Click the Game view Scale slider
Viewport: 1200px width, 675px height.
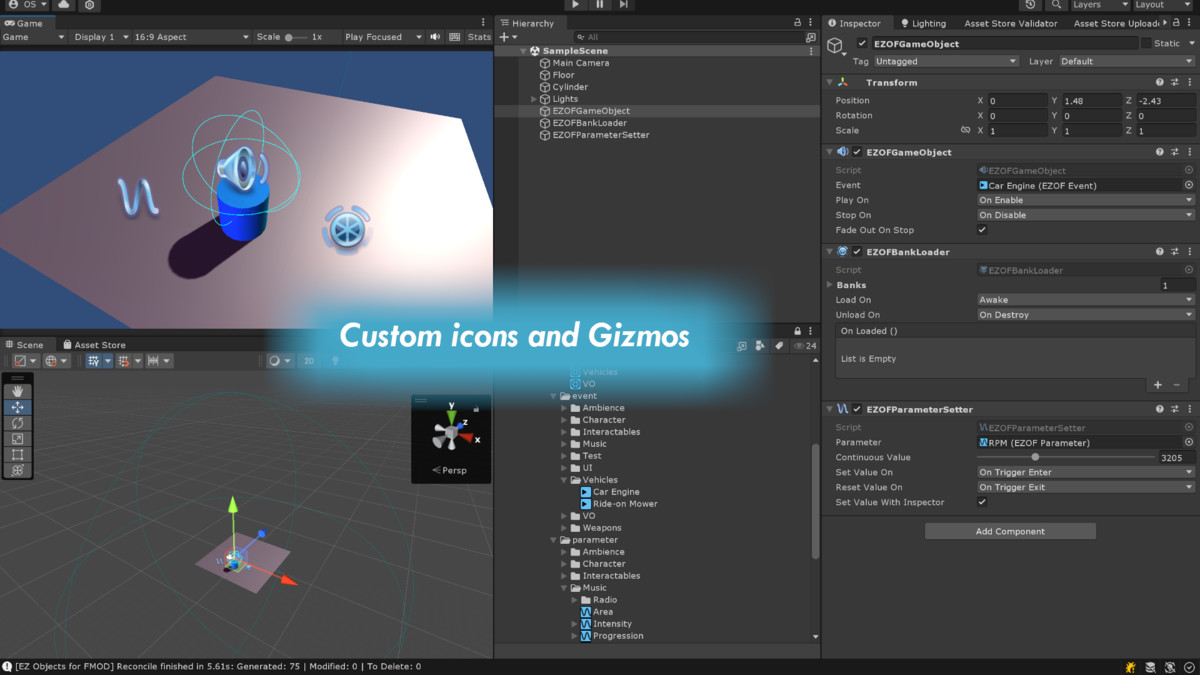[x=296, y=37]
